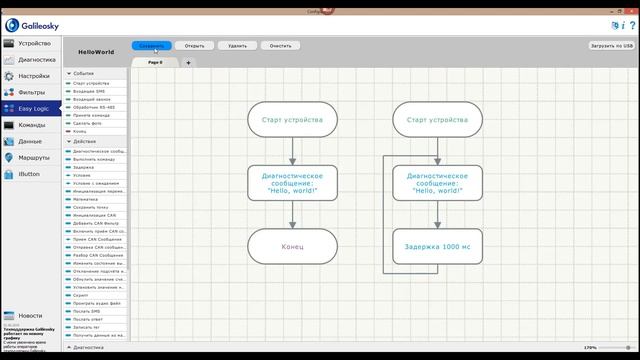Click the Загрузить по USB button
The width and height of the screenshot is (640, 360).
click(611, 46)
